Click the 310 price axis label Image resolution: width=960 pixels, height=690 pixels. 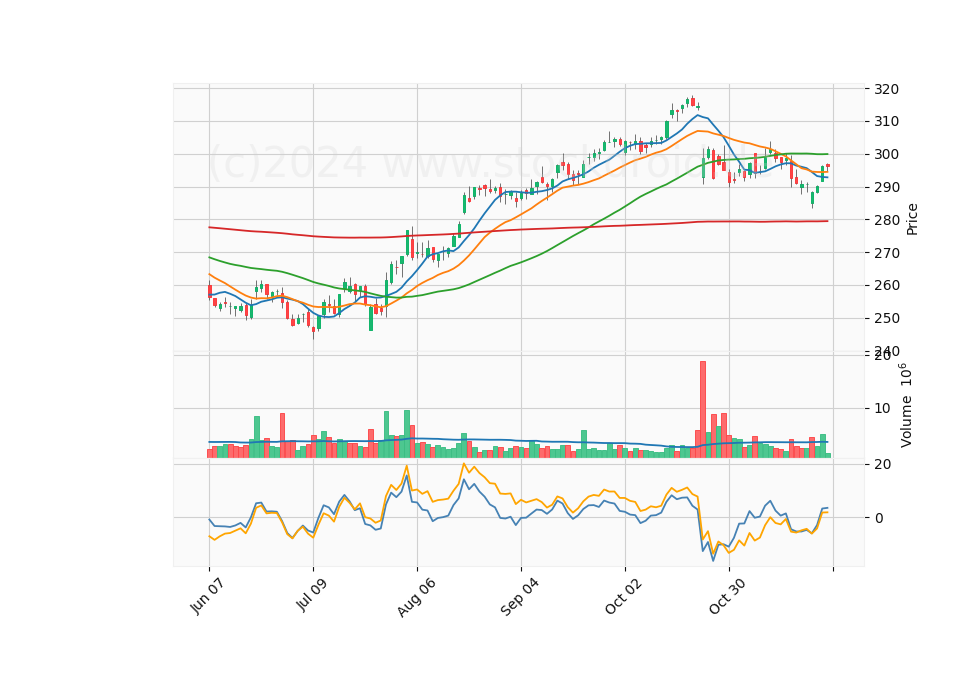pos(887,122)
